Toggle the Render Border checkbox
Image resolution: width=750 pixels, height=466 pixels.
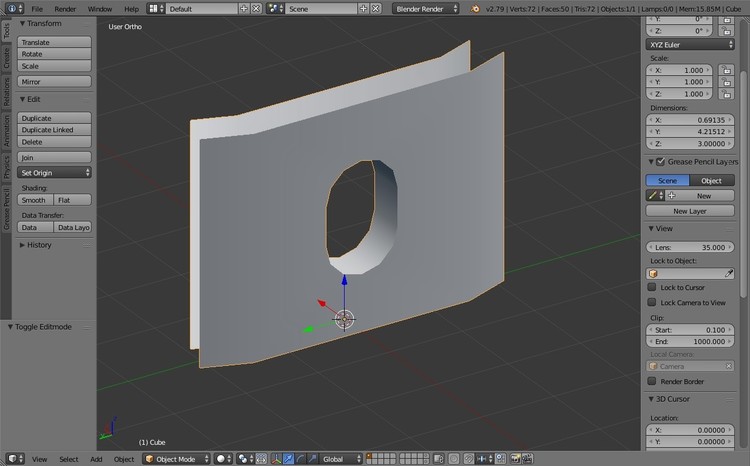click(x=653, y=381)
